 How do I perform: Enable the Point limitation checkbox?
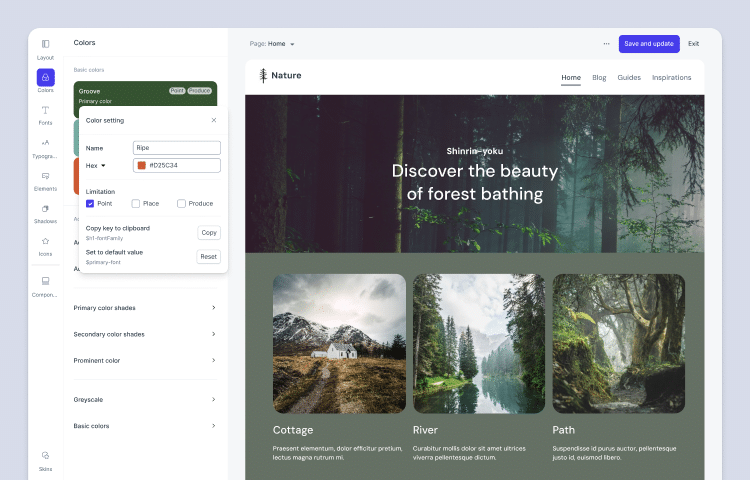click(x=90, y=204)
